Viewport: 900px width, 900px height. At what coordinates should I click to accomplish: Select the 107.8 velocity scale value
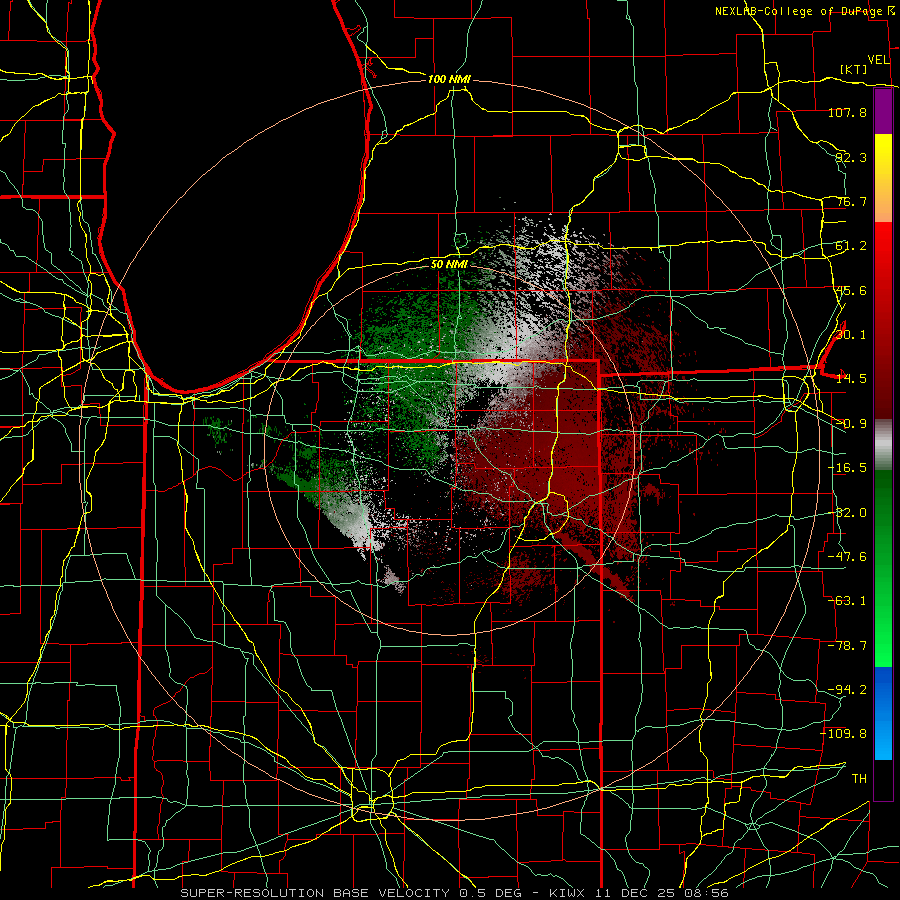(847, 112)
